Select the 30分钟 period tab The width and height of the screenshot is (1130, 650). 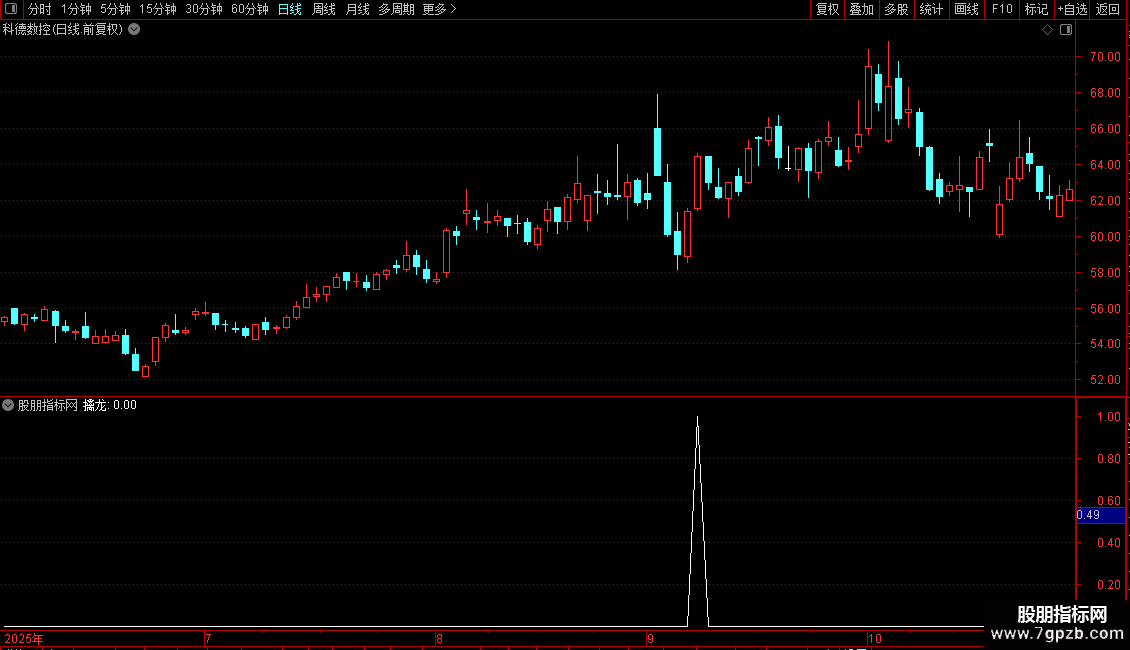203,9
